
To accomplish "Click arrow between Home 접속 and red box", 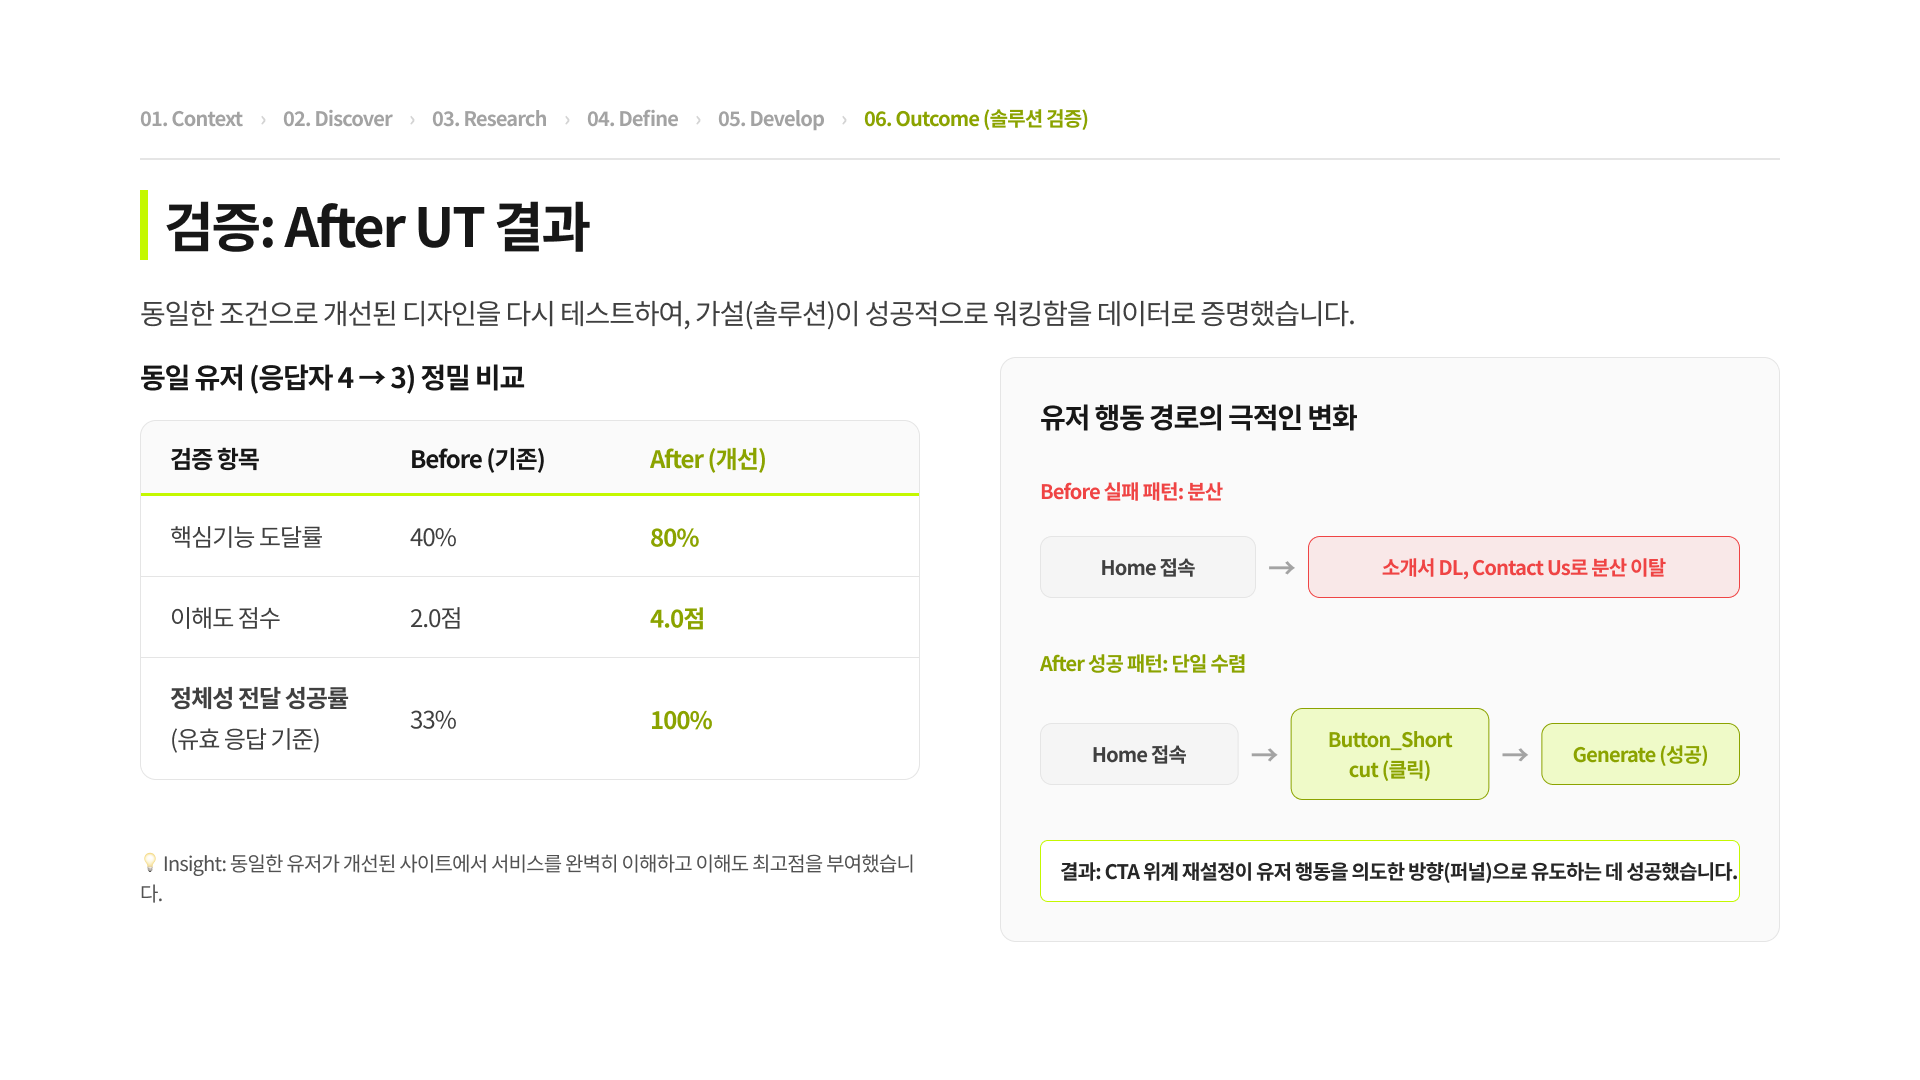I will tap(1282, 568).
